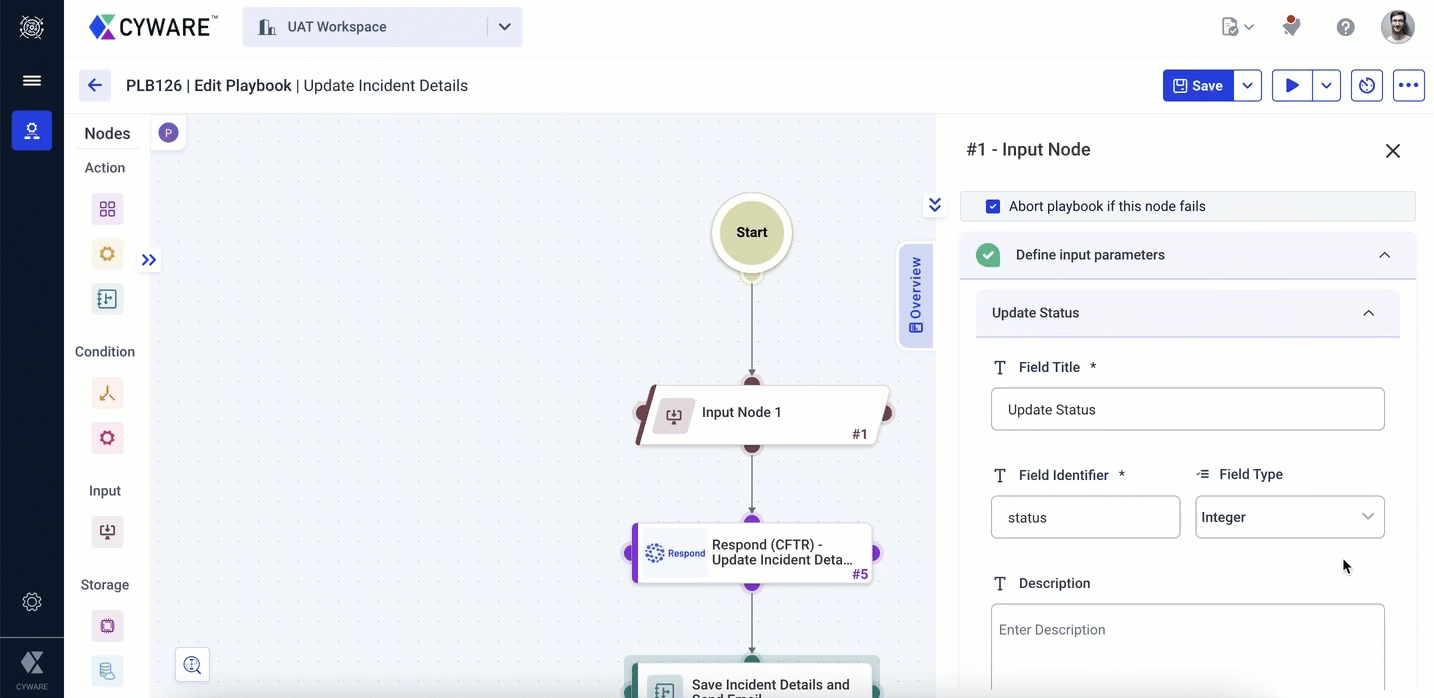
Task: Uncheck Abort playbook if this node fails
Action: 993,207
